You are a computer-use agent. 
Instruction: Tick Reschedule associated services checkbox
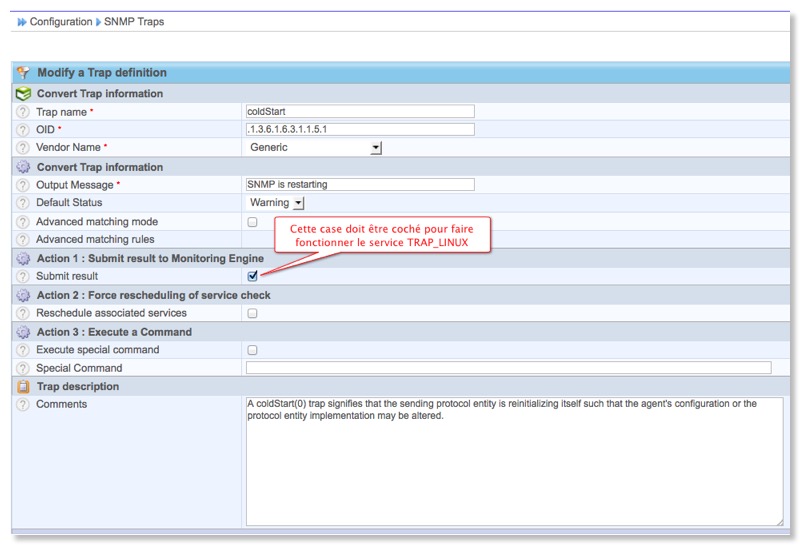(252, 313)
